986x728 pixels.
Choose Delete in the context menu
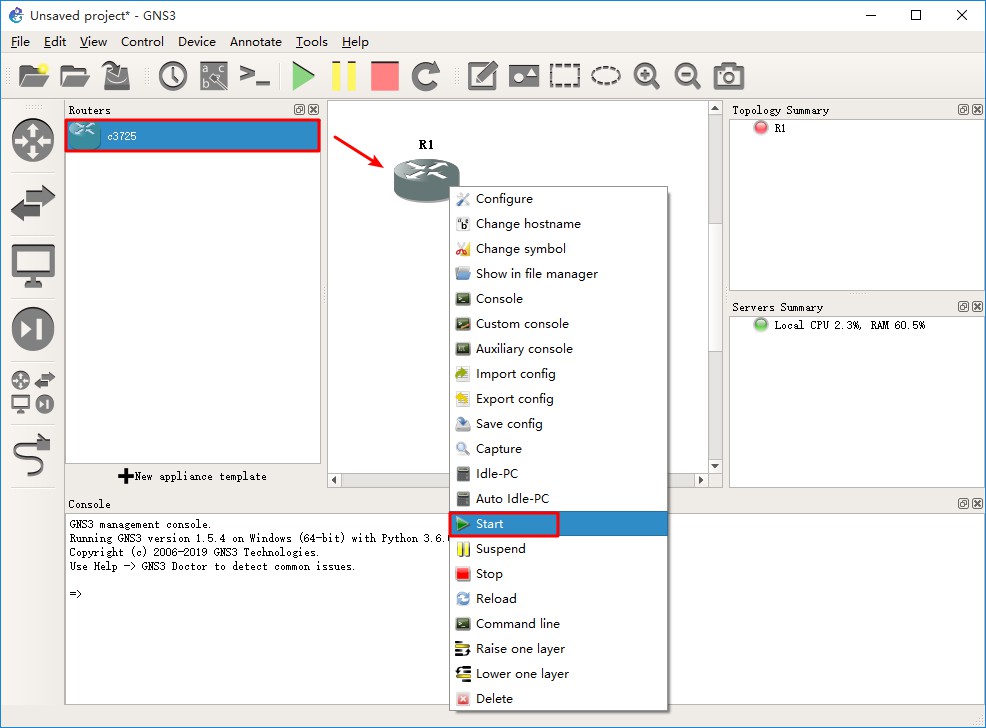[558, 699]
